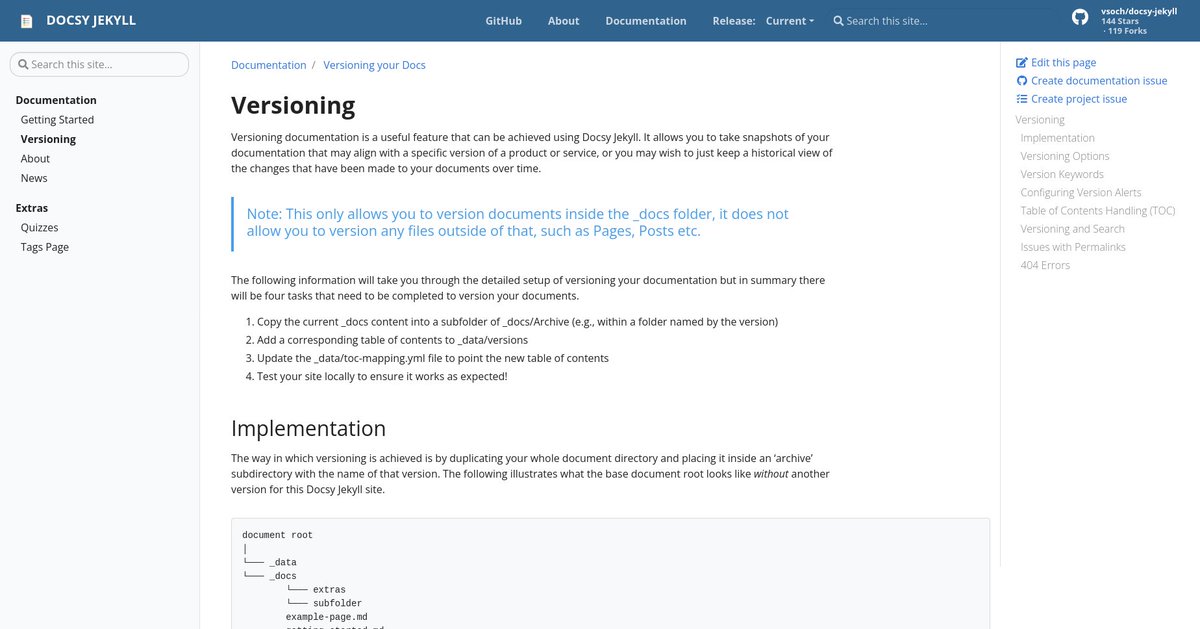The width and height of the screenshot is (1200, 629).
Task: Click the pencil icon beside Edit this page
Action: pyautogui.click(x=1022, y=63)
